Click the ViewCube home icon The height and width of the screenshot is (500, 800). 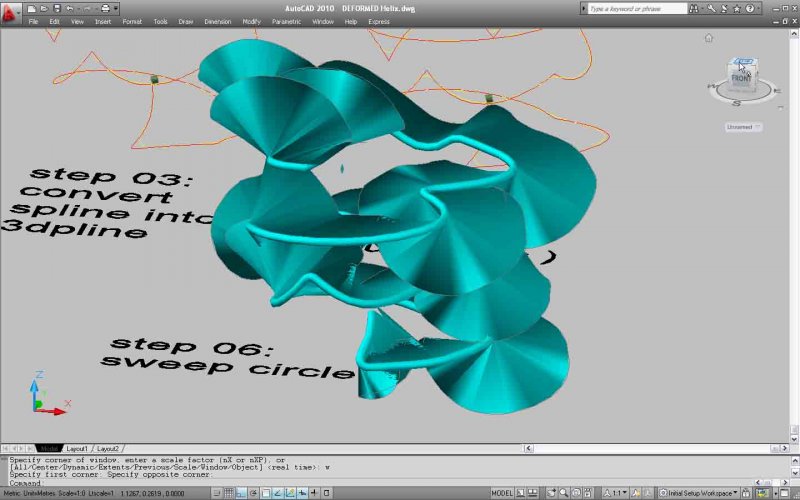pyautogui.click(x=709, y=39)
